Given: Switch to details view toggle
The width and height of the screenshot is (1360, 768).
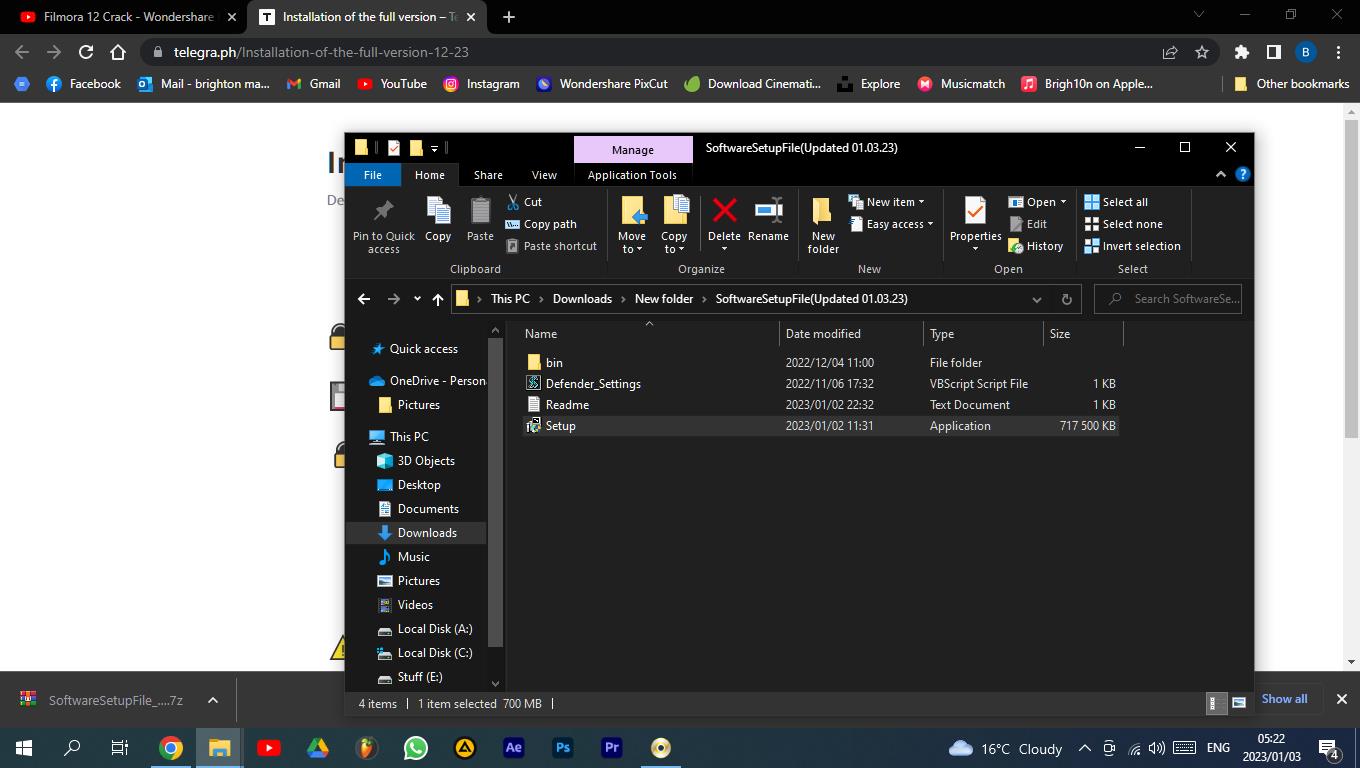Looking at the screenshot, I should coord(1215,703).
